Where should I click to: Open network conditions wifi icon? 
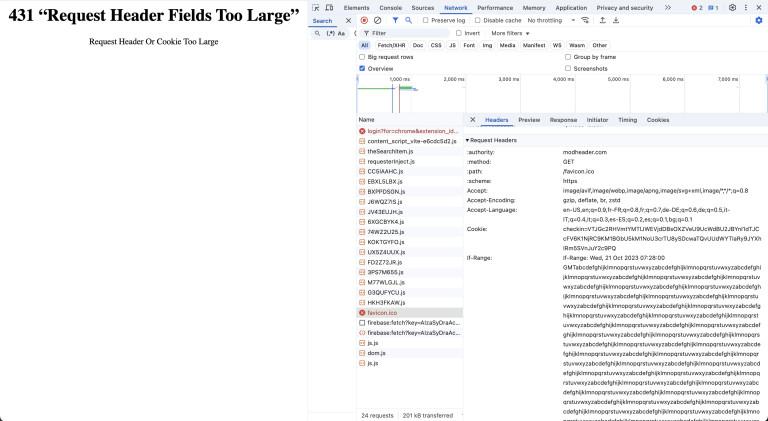tap(585, 21)
